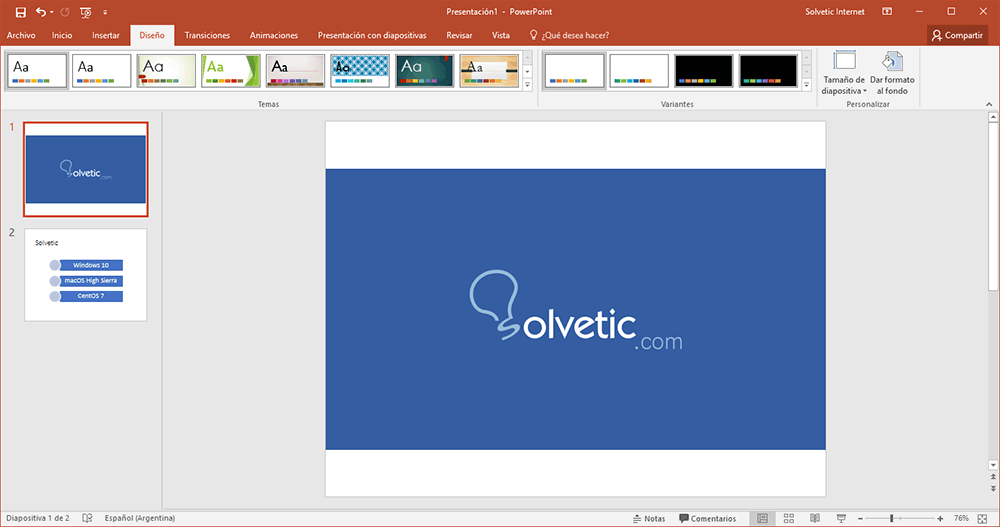The width and height of the screenshot is (1000, 527).
Task: Switch to Normal view icon
Action: pos(762,518)
